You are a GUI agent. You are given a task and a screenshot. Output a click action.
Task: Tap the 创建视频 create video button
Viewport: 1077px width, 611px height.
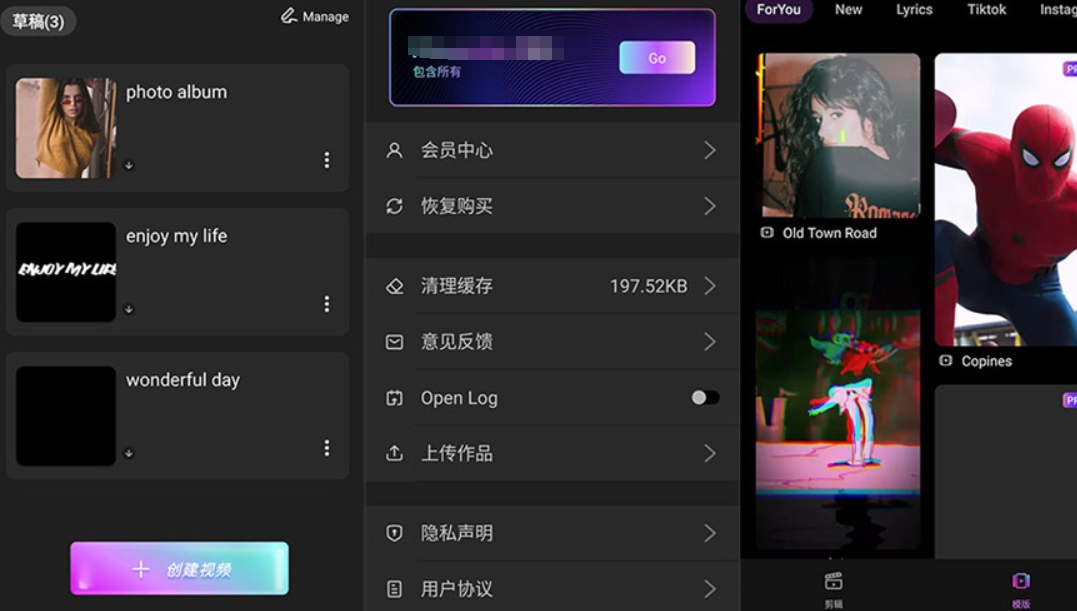point(178,567)
